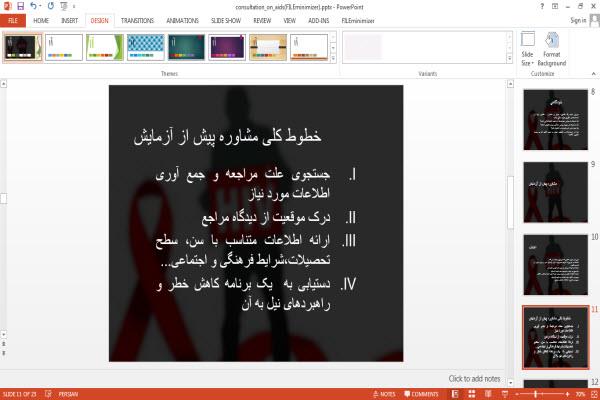Apply the white Retrospect theme with orange bar
This screenshot has width=600, height=400.
(x=309, y=47)
